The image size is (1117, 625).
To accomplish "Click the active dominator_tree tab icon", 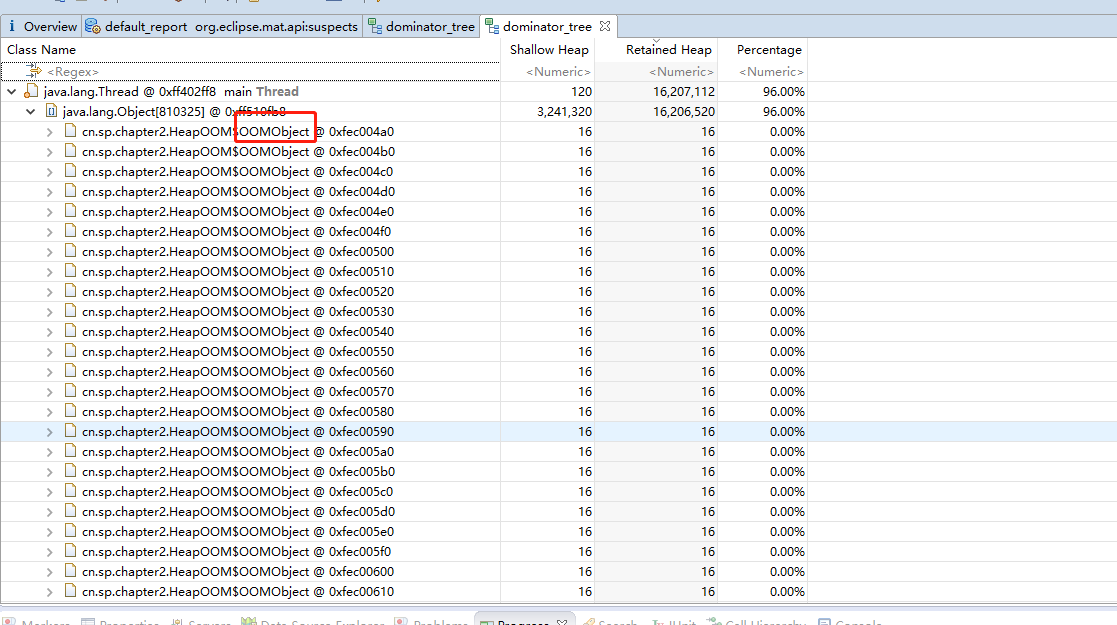I will point(492,26).
